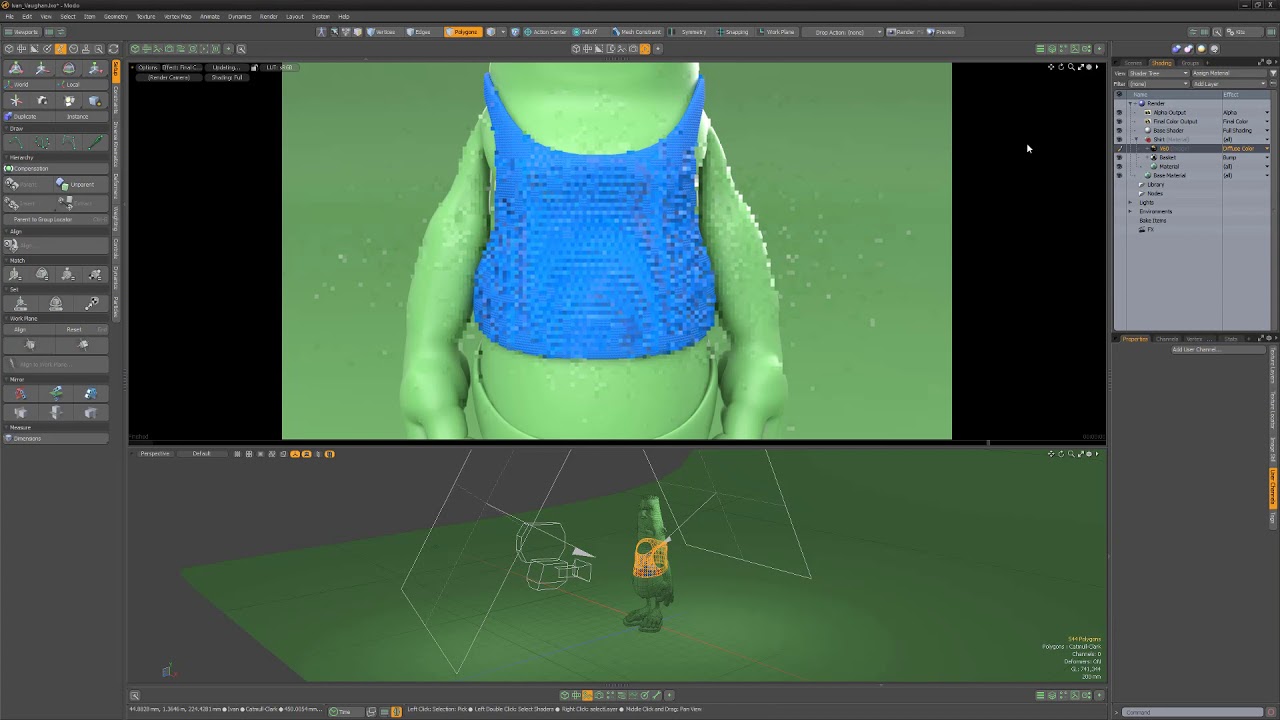Toggle visibility of Base Material layer

pyautogui.click(x=1119, y=175)
